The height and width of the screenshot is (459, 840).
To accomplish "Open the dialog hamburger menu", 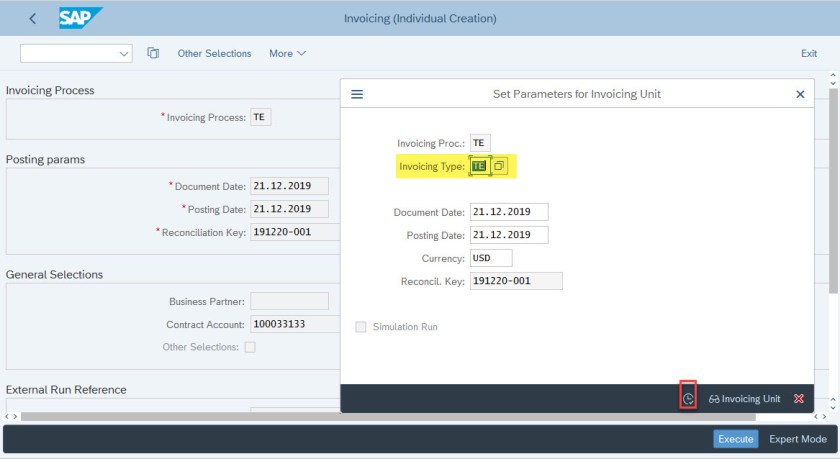I will (x=357, y=94).
